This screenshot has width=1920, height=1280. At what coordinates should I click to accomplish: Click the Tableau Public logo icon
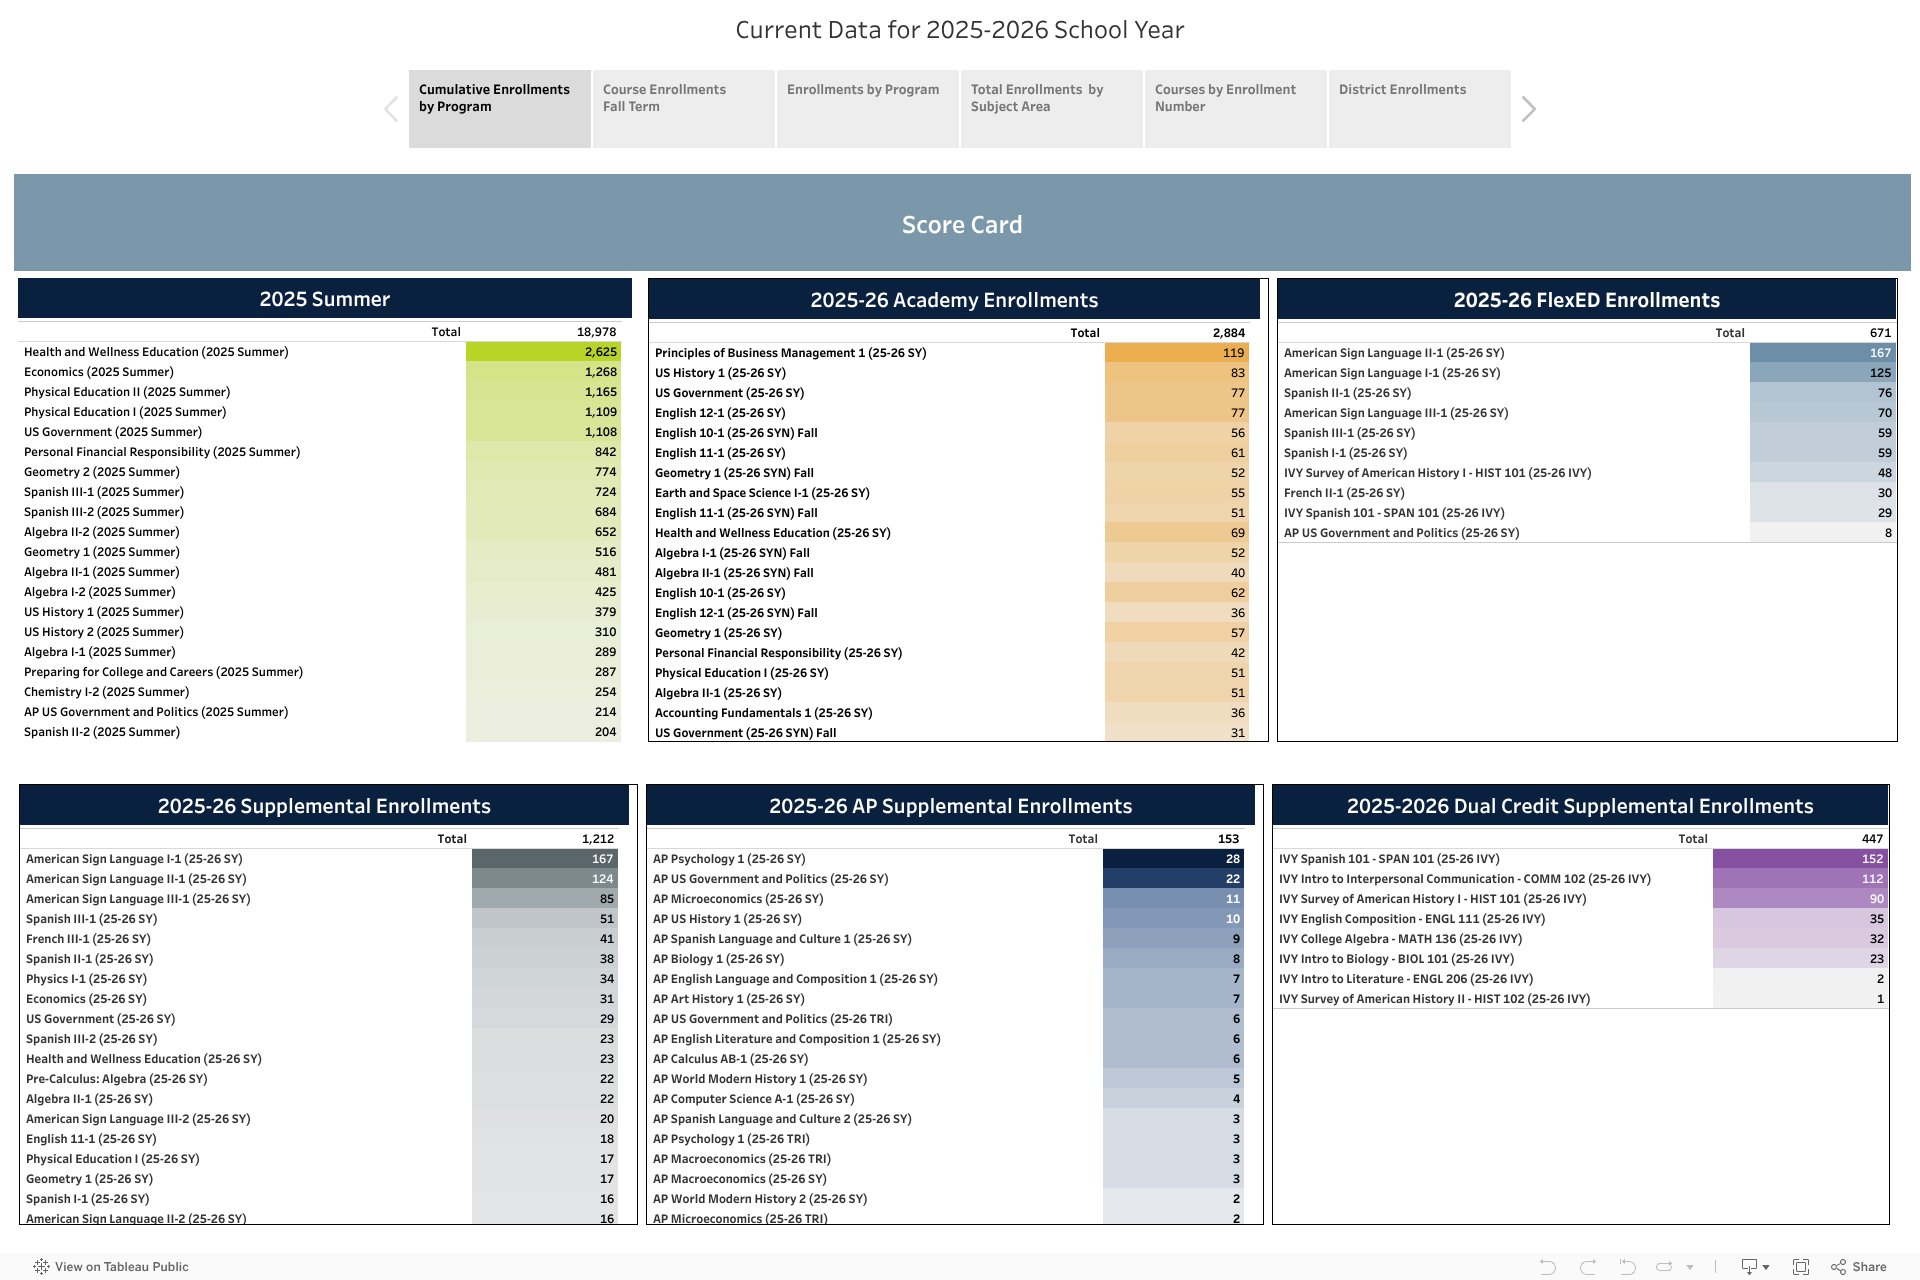[41, 1267]
